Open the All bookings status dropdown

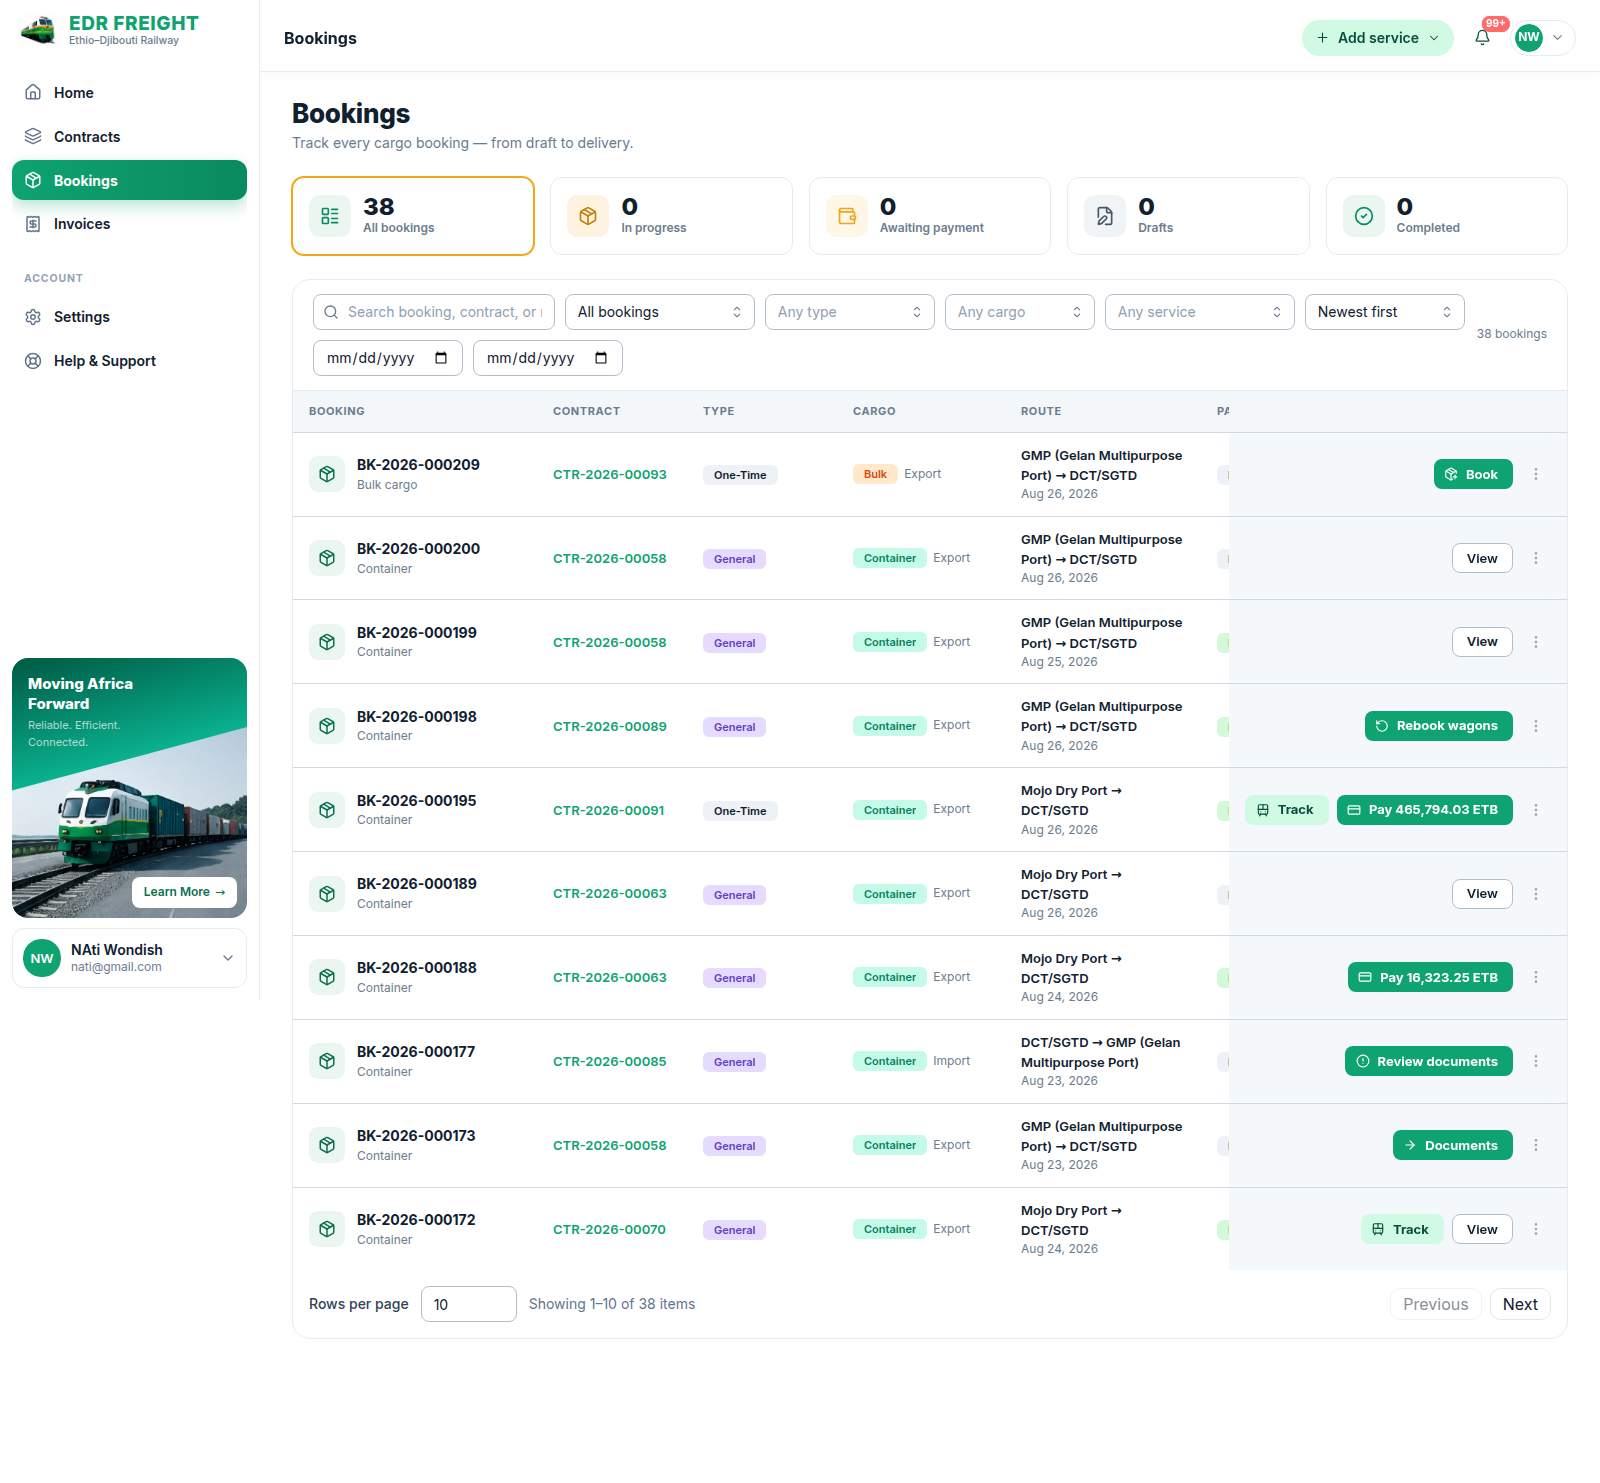pyautogui.click(x=660, y=312)
